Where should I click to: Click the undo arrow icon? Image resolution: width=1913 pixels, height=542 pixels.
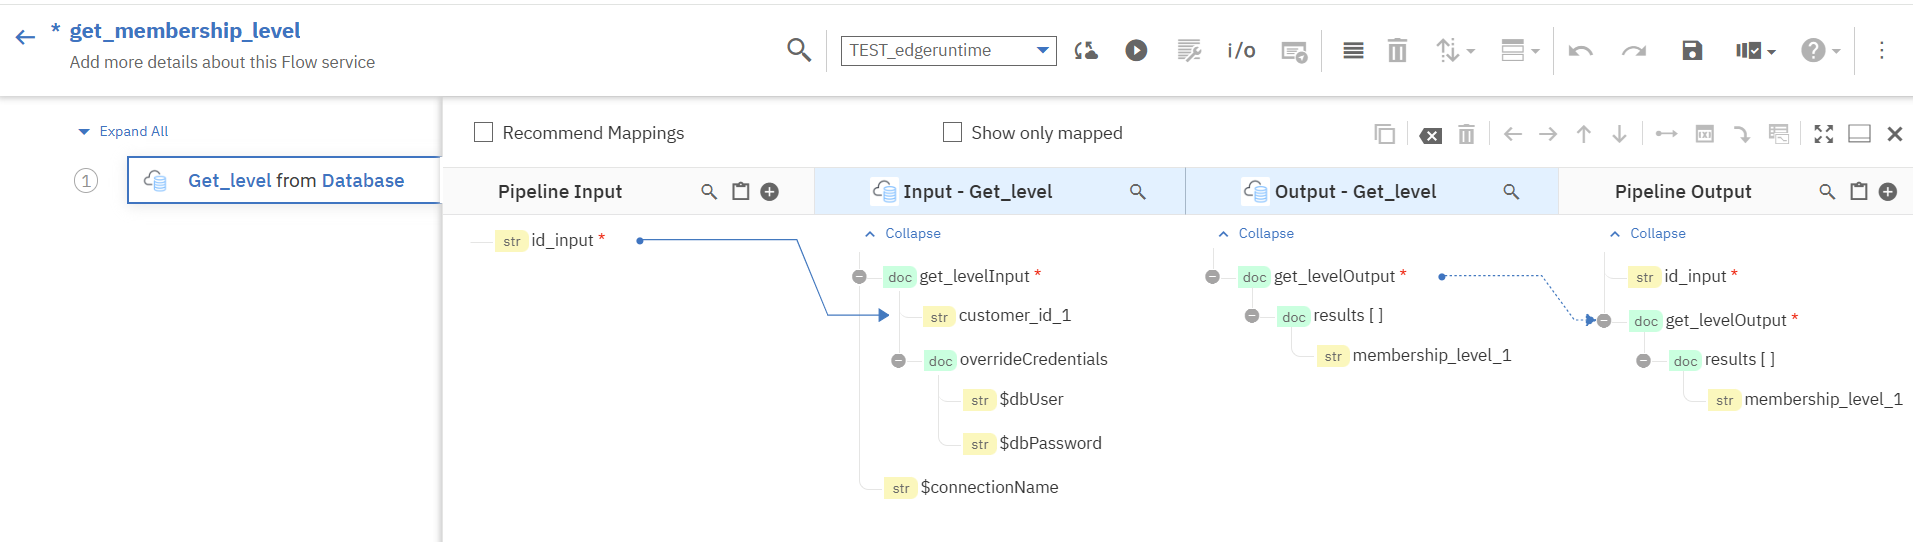pyautogui.click(x=1580, y=50)
